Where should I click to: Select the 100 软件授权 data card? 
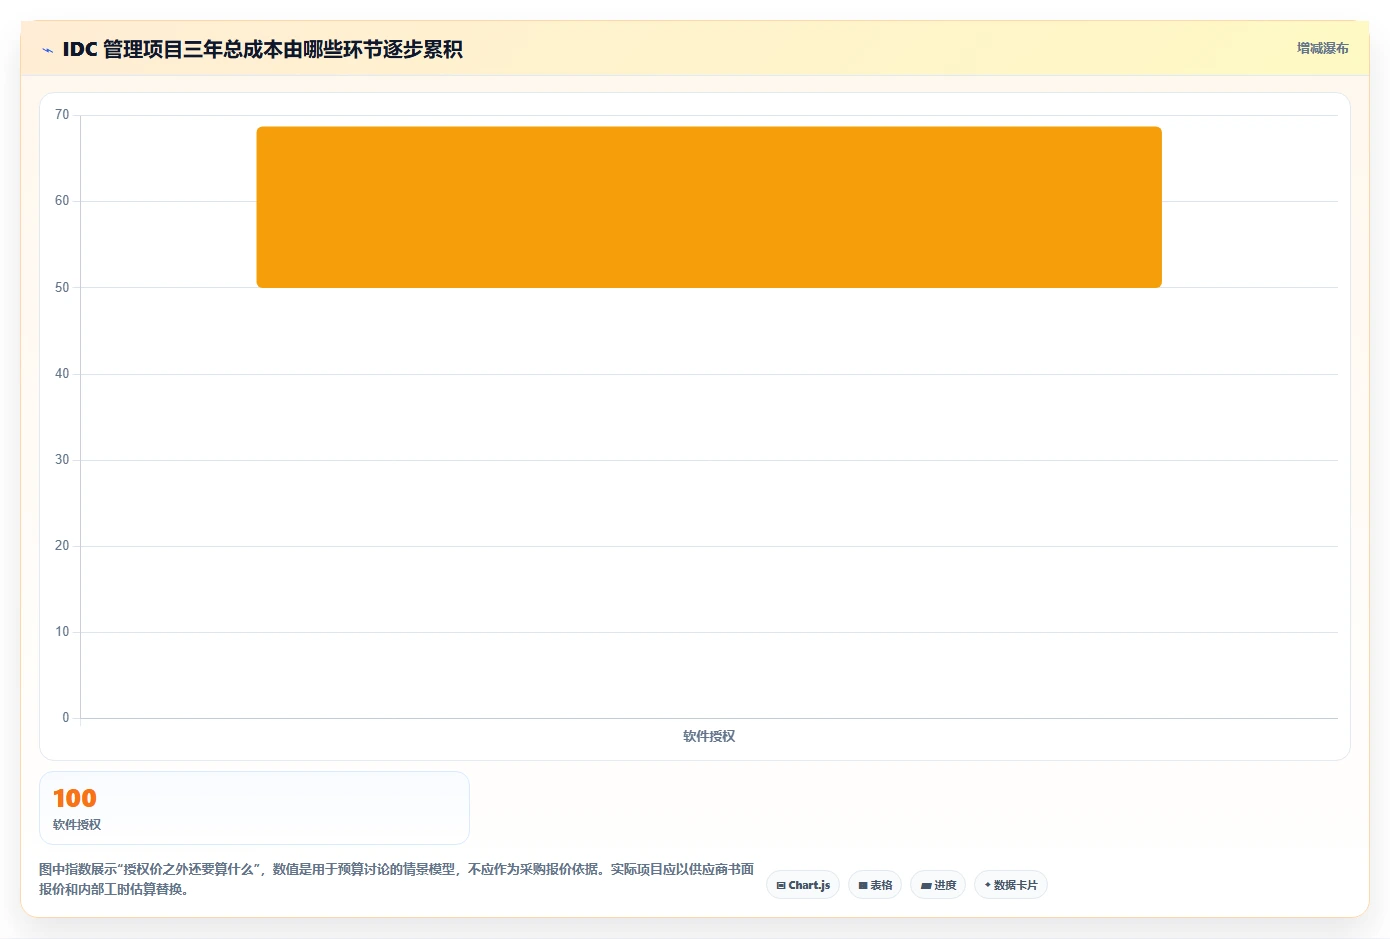click(254, 808)
